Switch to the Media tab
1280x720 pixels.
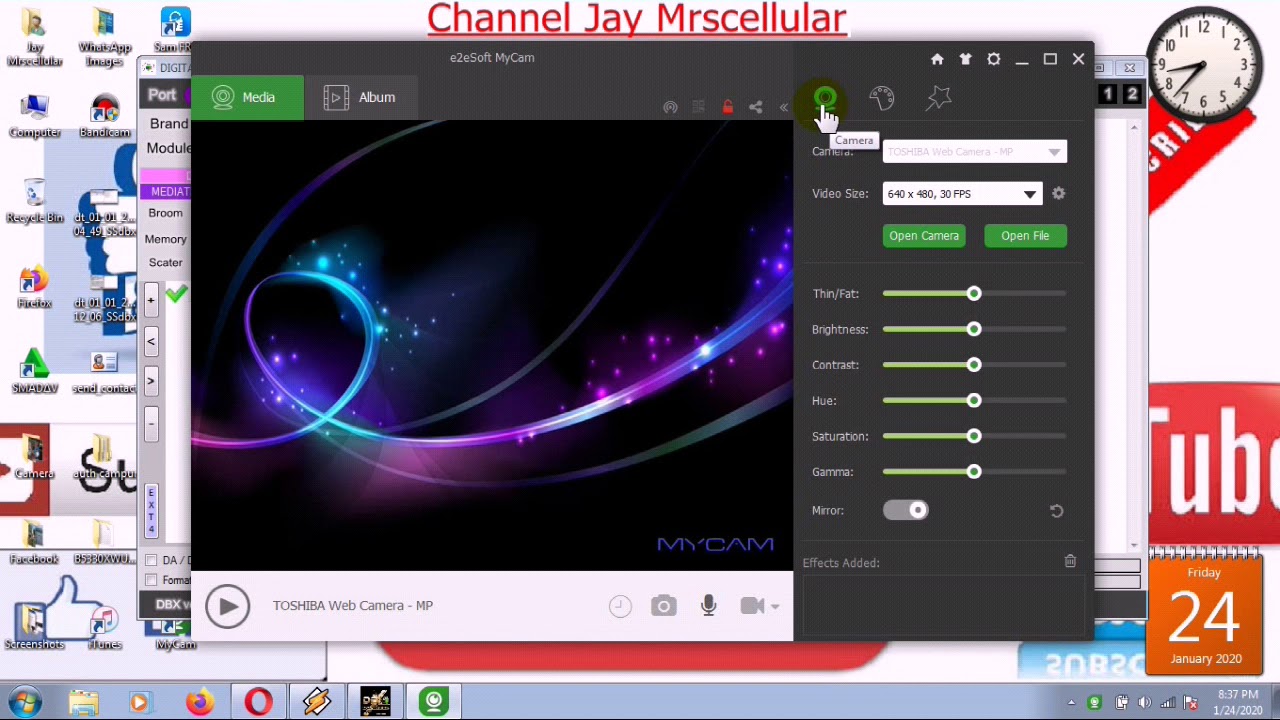point(246,97)
